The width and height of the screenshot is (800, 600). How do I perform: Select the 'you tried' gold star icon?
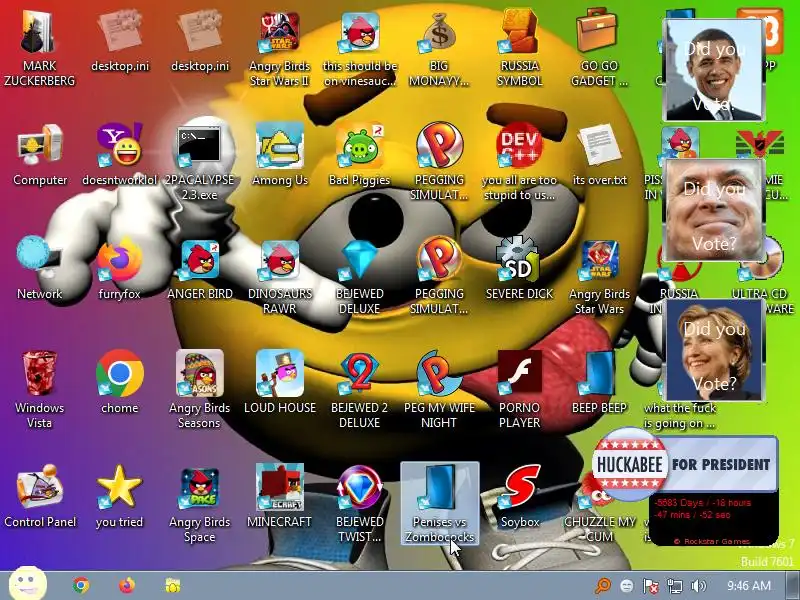click(119, 497)
